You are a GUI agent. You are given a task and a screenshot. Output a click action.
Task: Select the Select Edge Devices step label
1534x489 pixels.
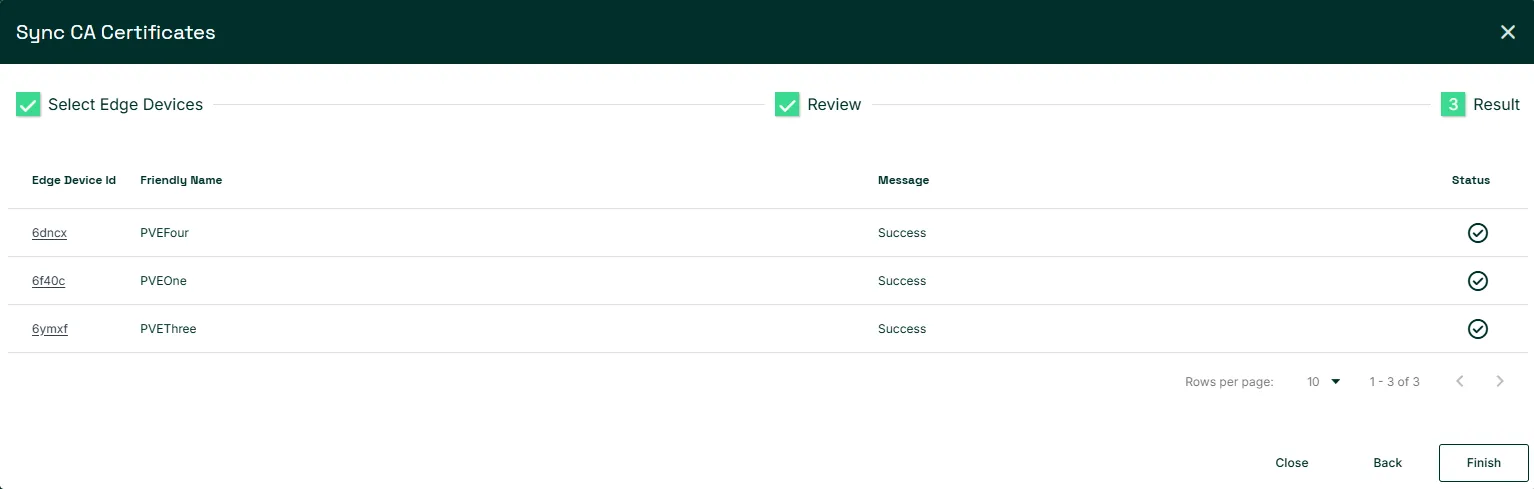[125, 104]
